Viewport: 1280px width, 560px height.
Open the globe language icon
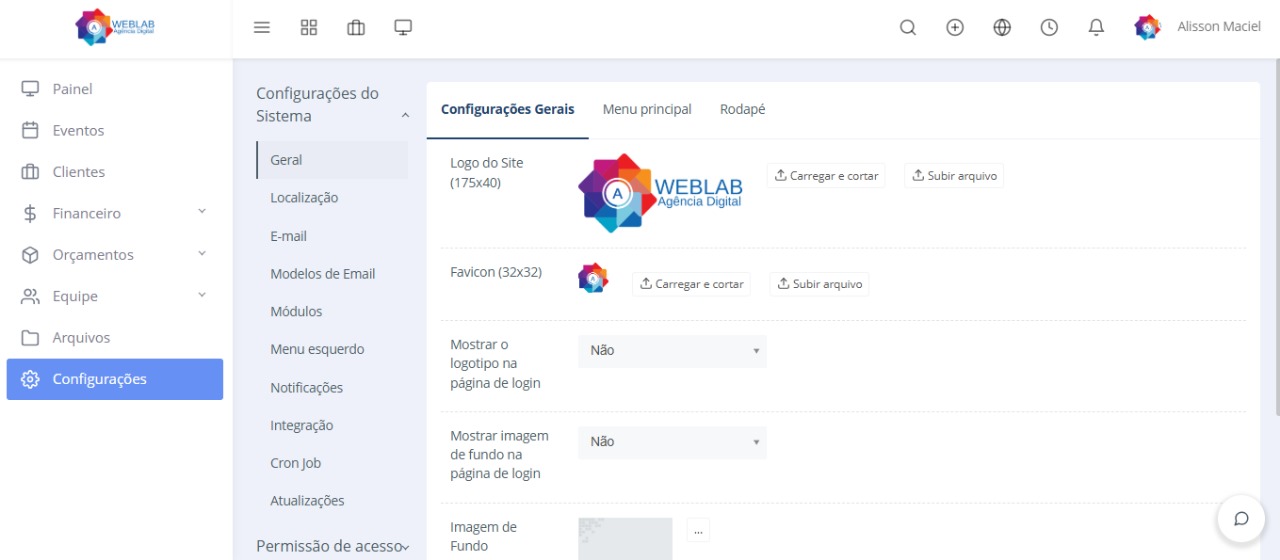coord(1002,28)
